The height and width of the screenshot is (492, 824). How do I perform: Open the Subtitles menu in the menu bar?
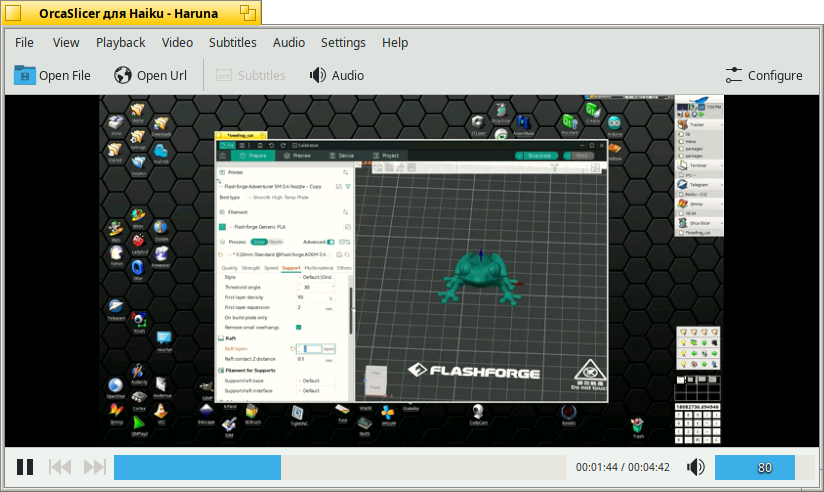[232, 43]
